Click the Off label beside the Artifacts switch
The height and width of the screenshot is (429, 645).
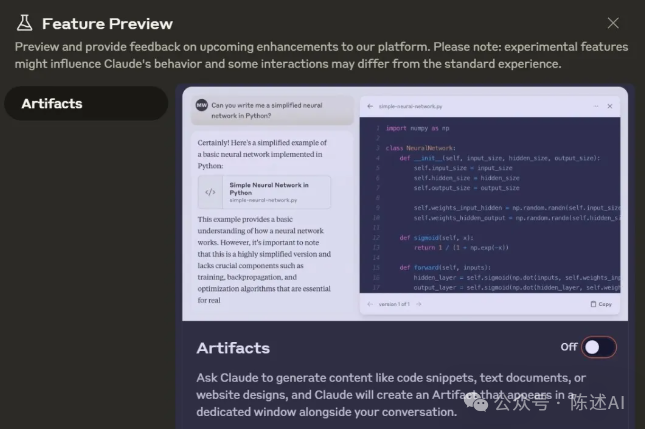pyautogui.click(x=569, y=347)
